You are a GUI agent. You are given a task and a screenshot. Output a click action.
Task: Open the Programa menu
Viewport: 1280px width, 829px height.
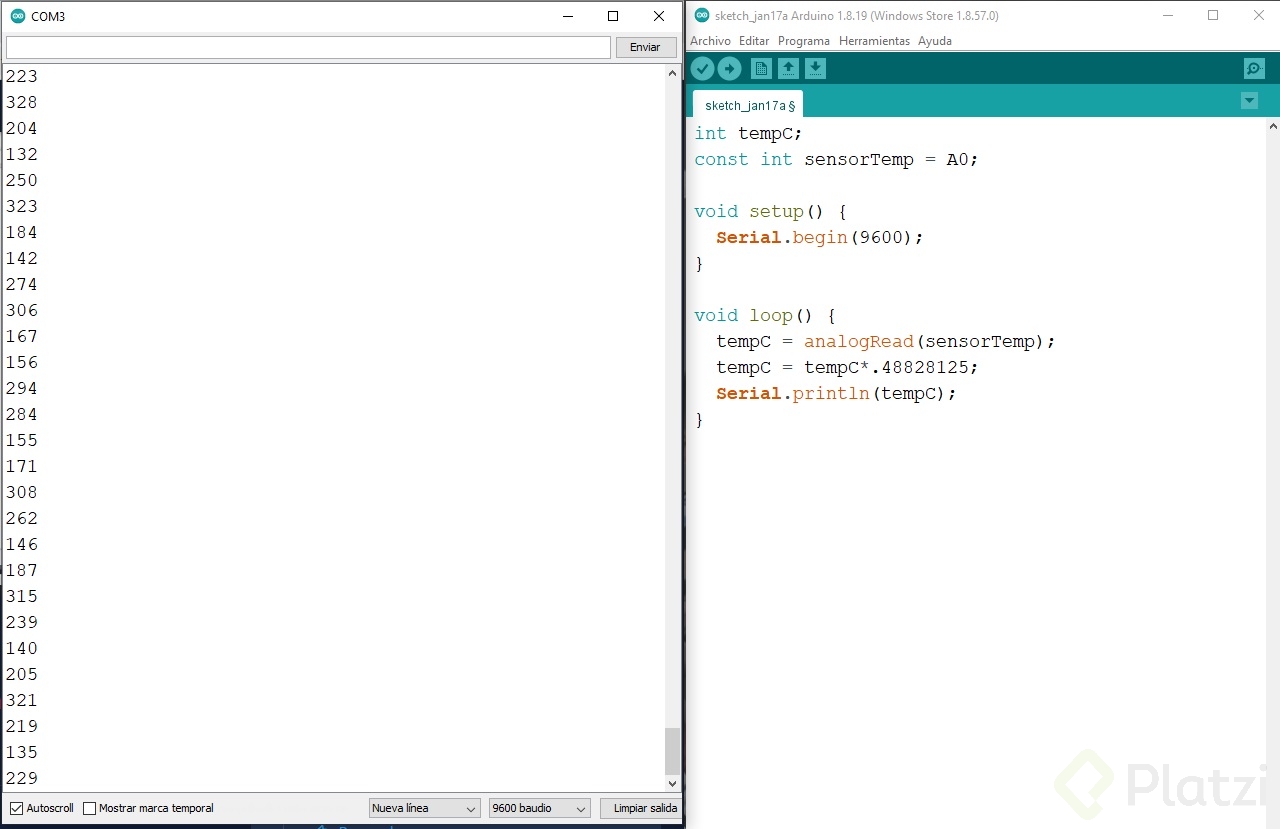804,41
